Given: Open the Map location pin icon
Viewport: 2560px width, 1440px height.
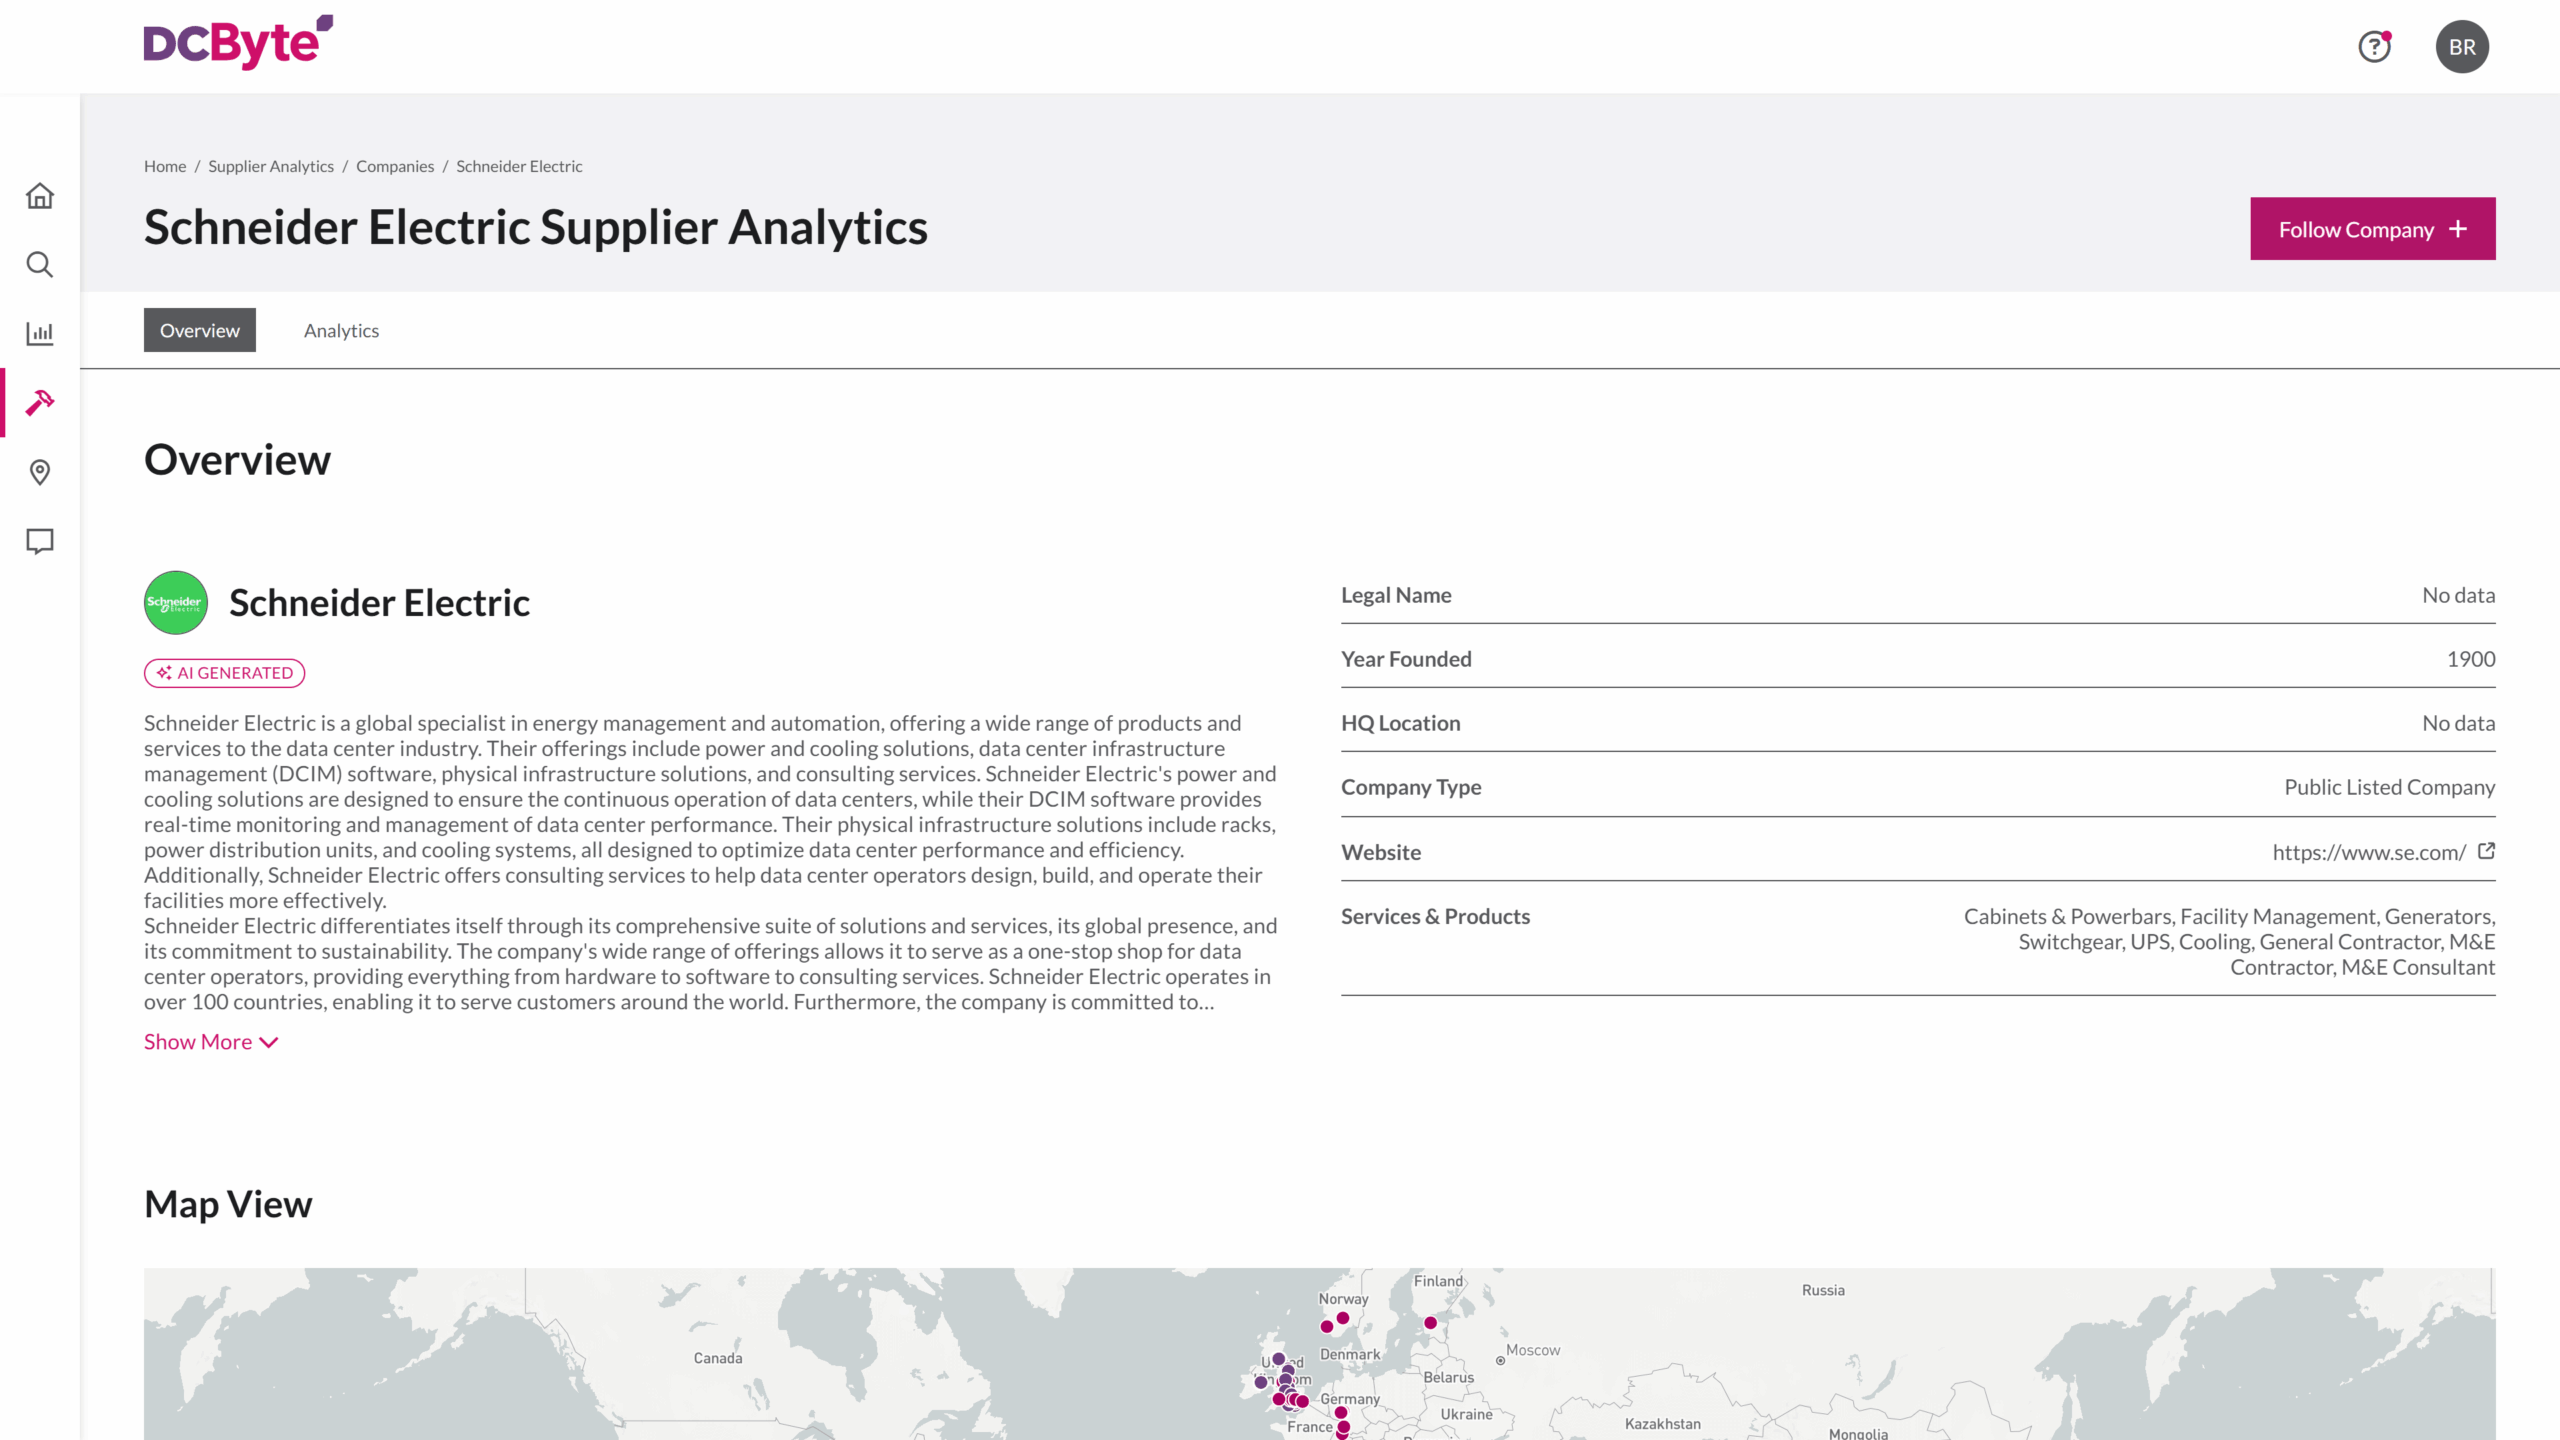Looking at the screenshot, I should 40,472.
